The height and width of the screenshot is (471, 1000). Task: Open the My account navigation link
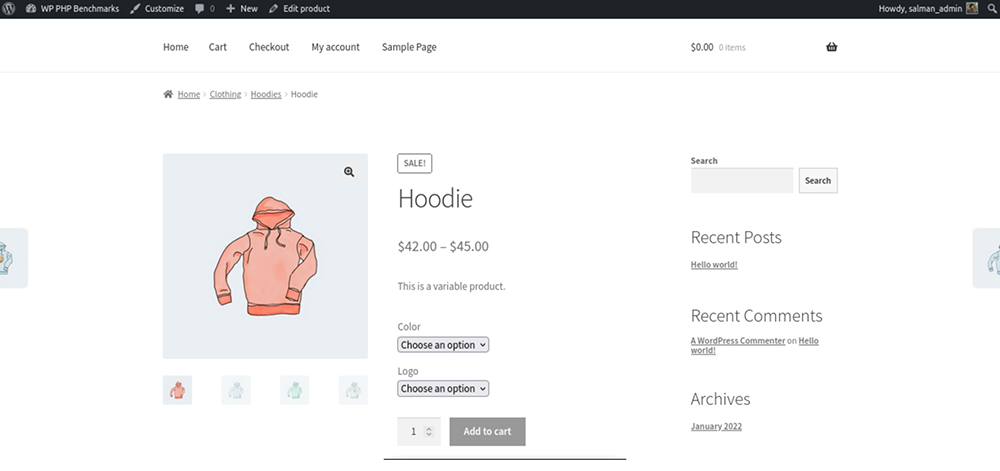point(335,47)
